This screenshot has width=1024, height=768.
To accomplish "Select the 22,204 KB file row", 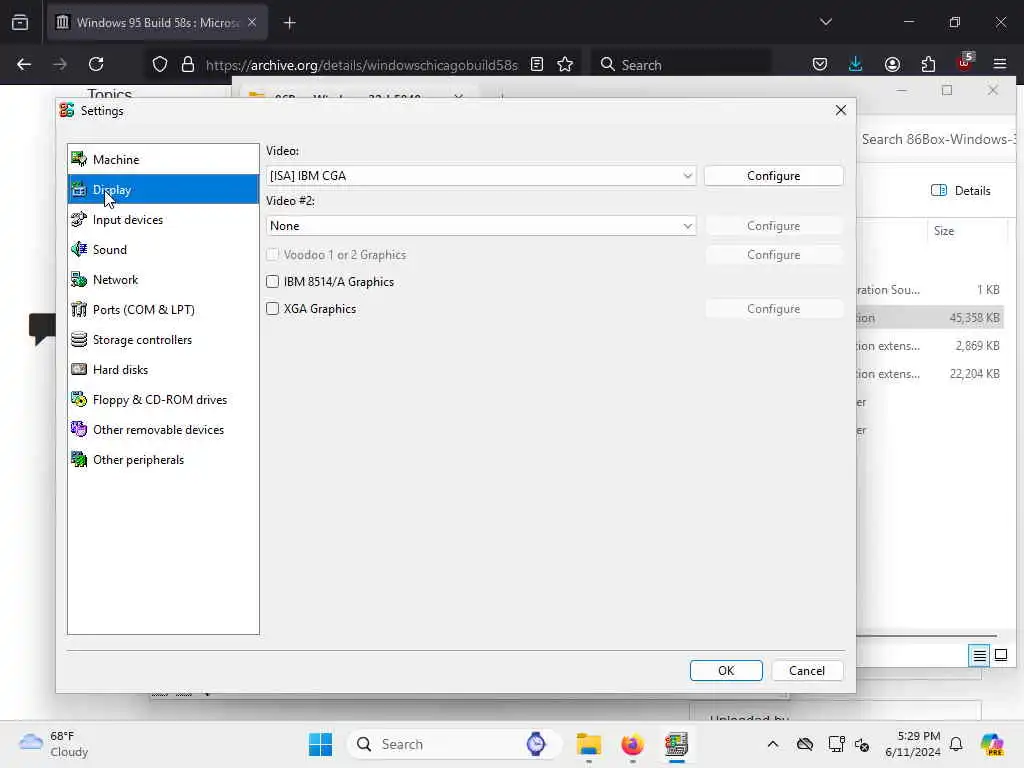I will pyautogui.click(x=930, y=374).
